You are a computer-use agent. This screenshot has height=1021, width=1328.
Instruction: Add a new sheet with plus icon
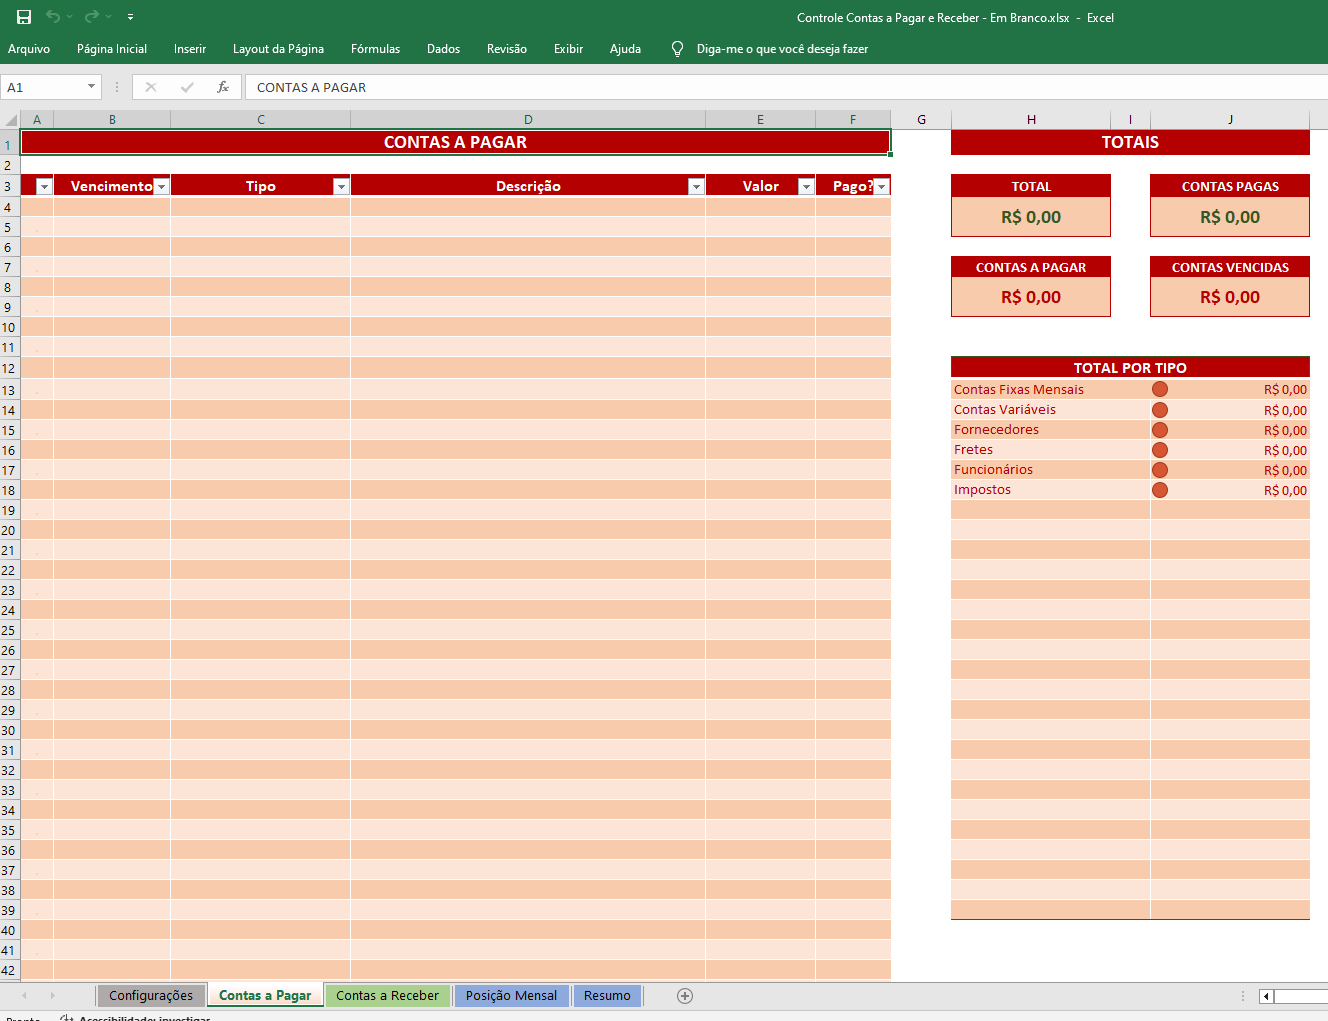pyautogui.click(x=685, y=995)
